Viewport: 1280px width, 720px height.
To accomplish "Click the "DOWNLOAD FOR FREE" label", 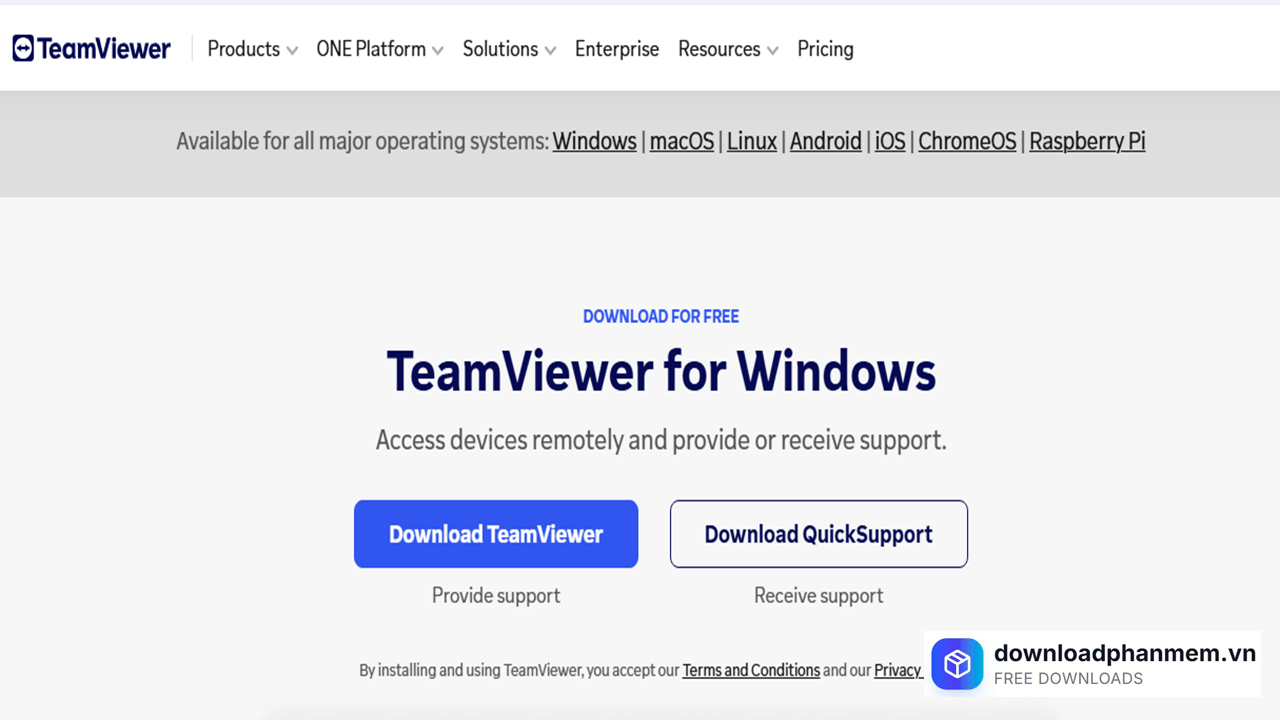I will (661, 316).
